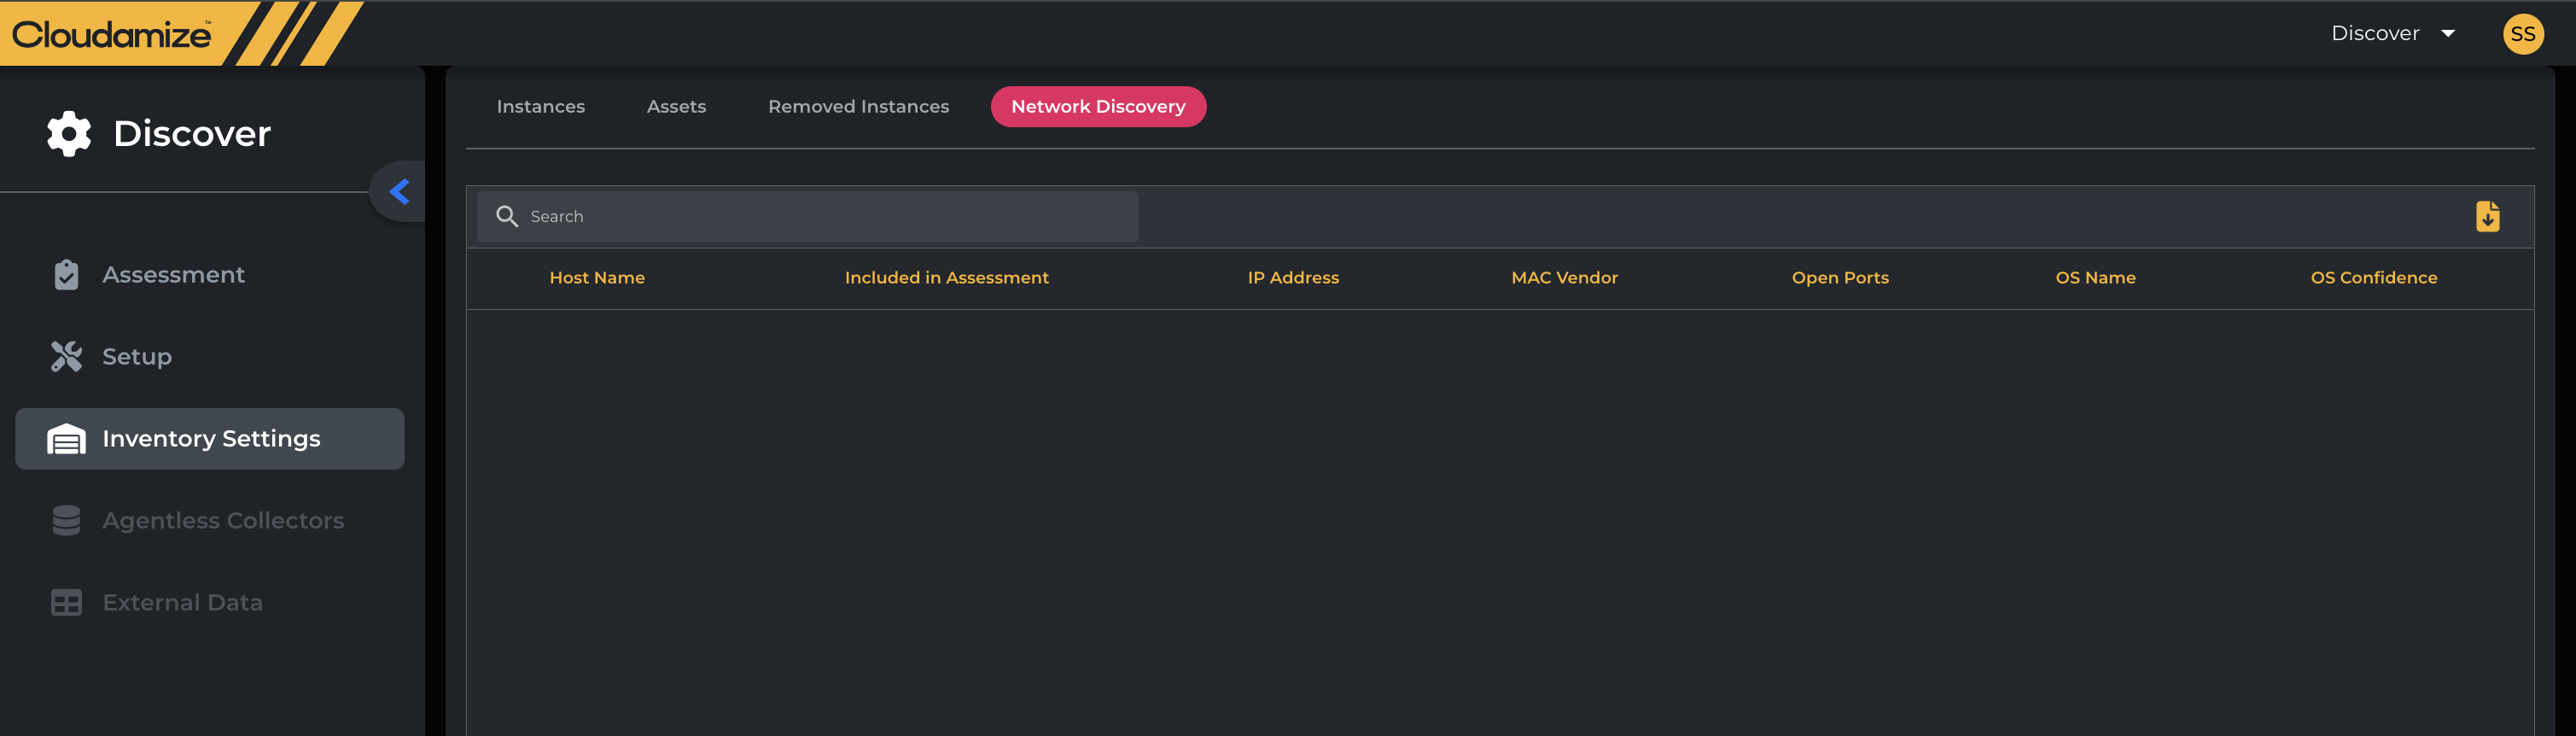Click the OS Confidence column header
Viewport: 2576px width, 736px height.
2373,278
